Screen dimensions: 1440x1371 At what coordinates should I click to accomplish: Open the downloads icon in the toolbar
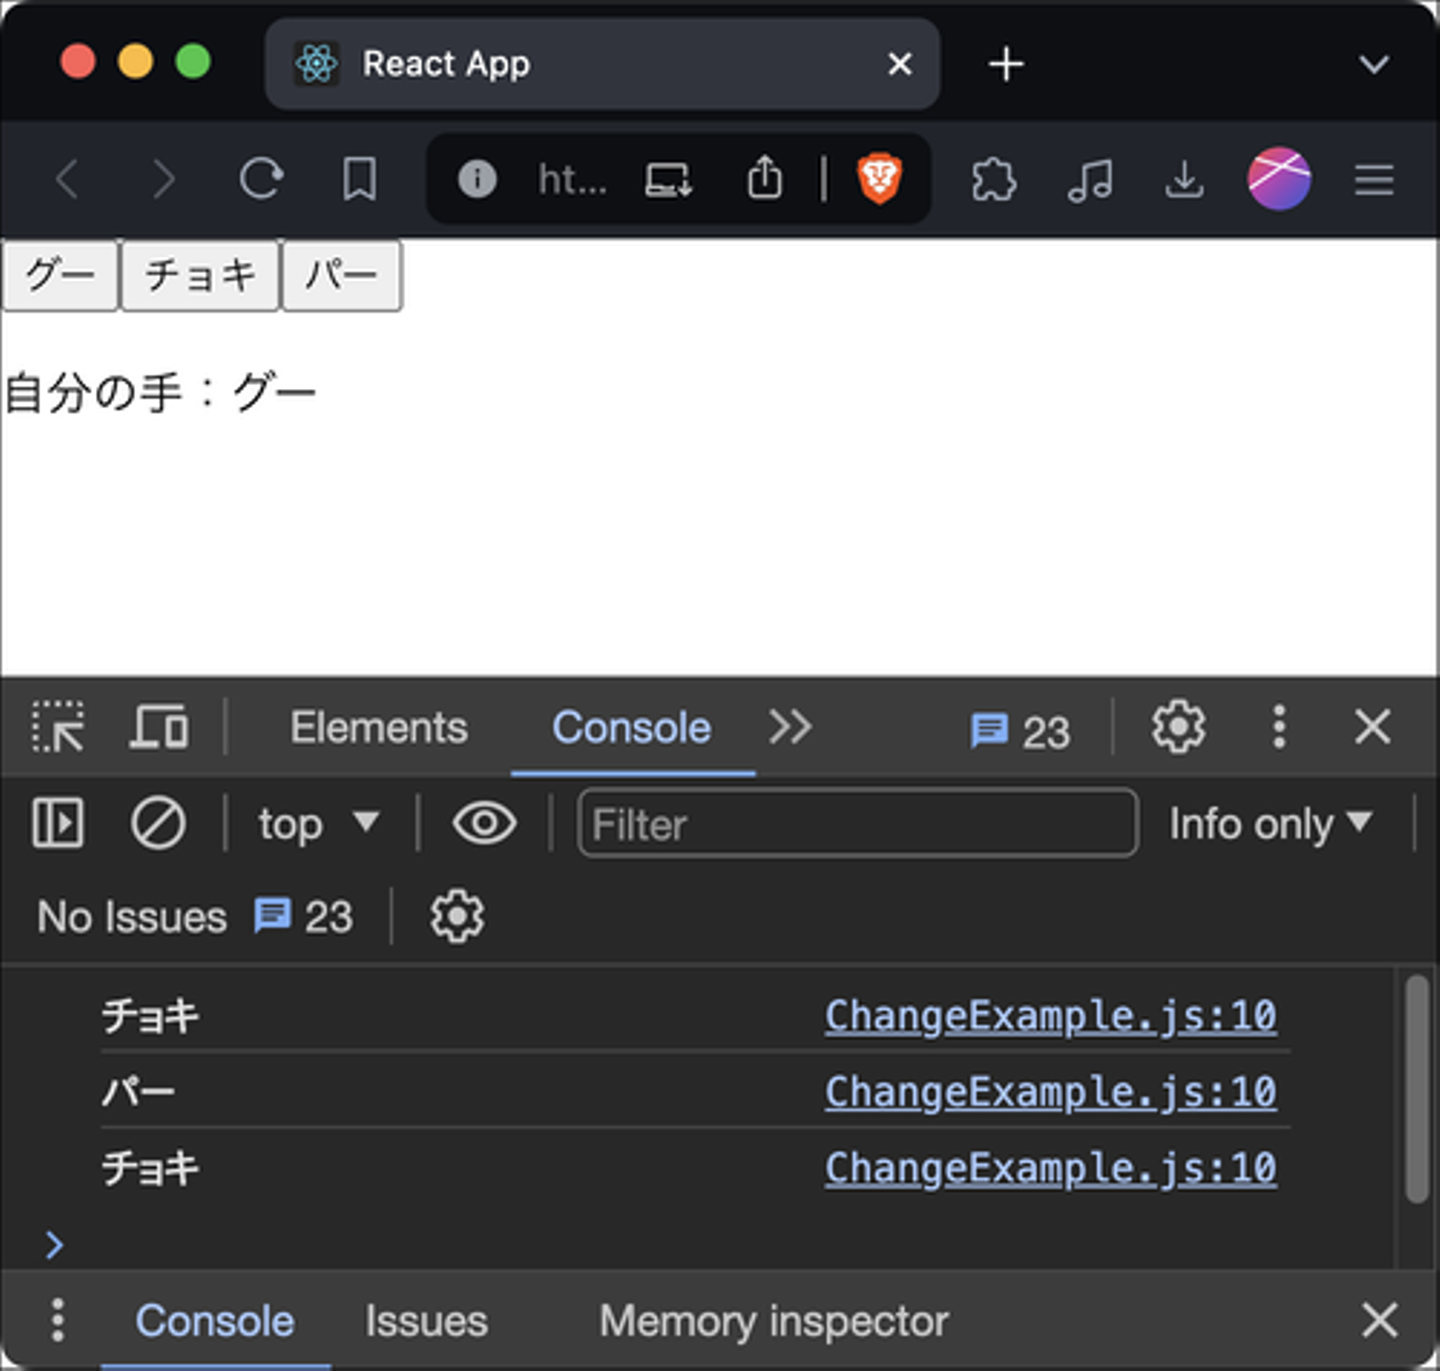1184,180
